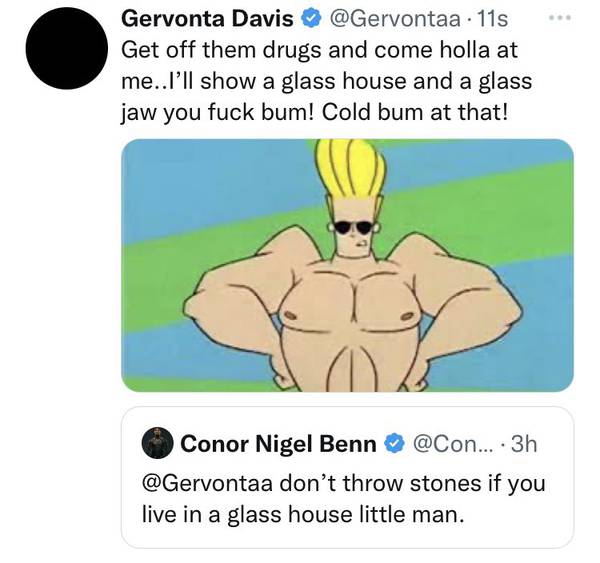Viewport: 600px width, 563px height.
Task: Click Gervonta Davis's black profile avatar
Action: 61,49
